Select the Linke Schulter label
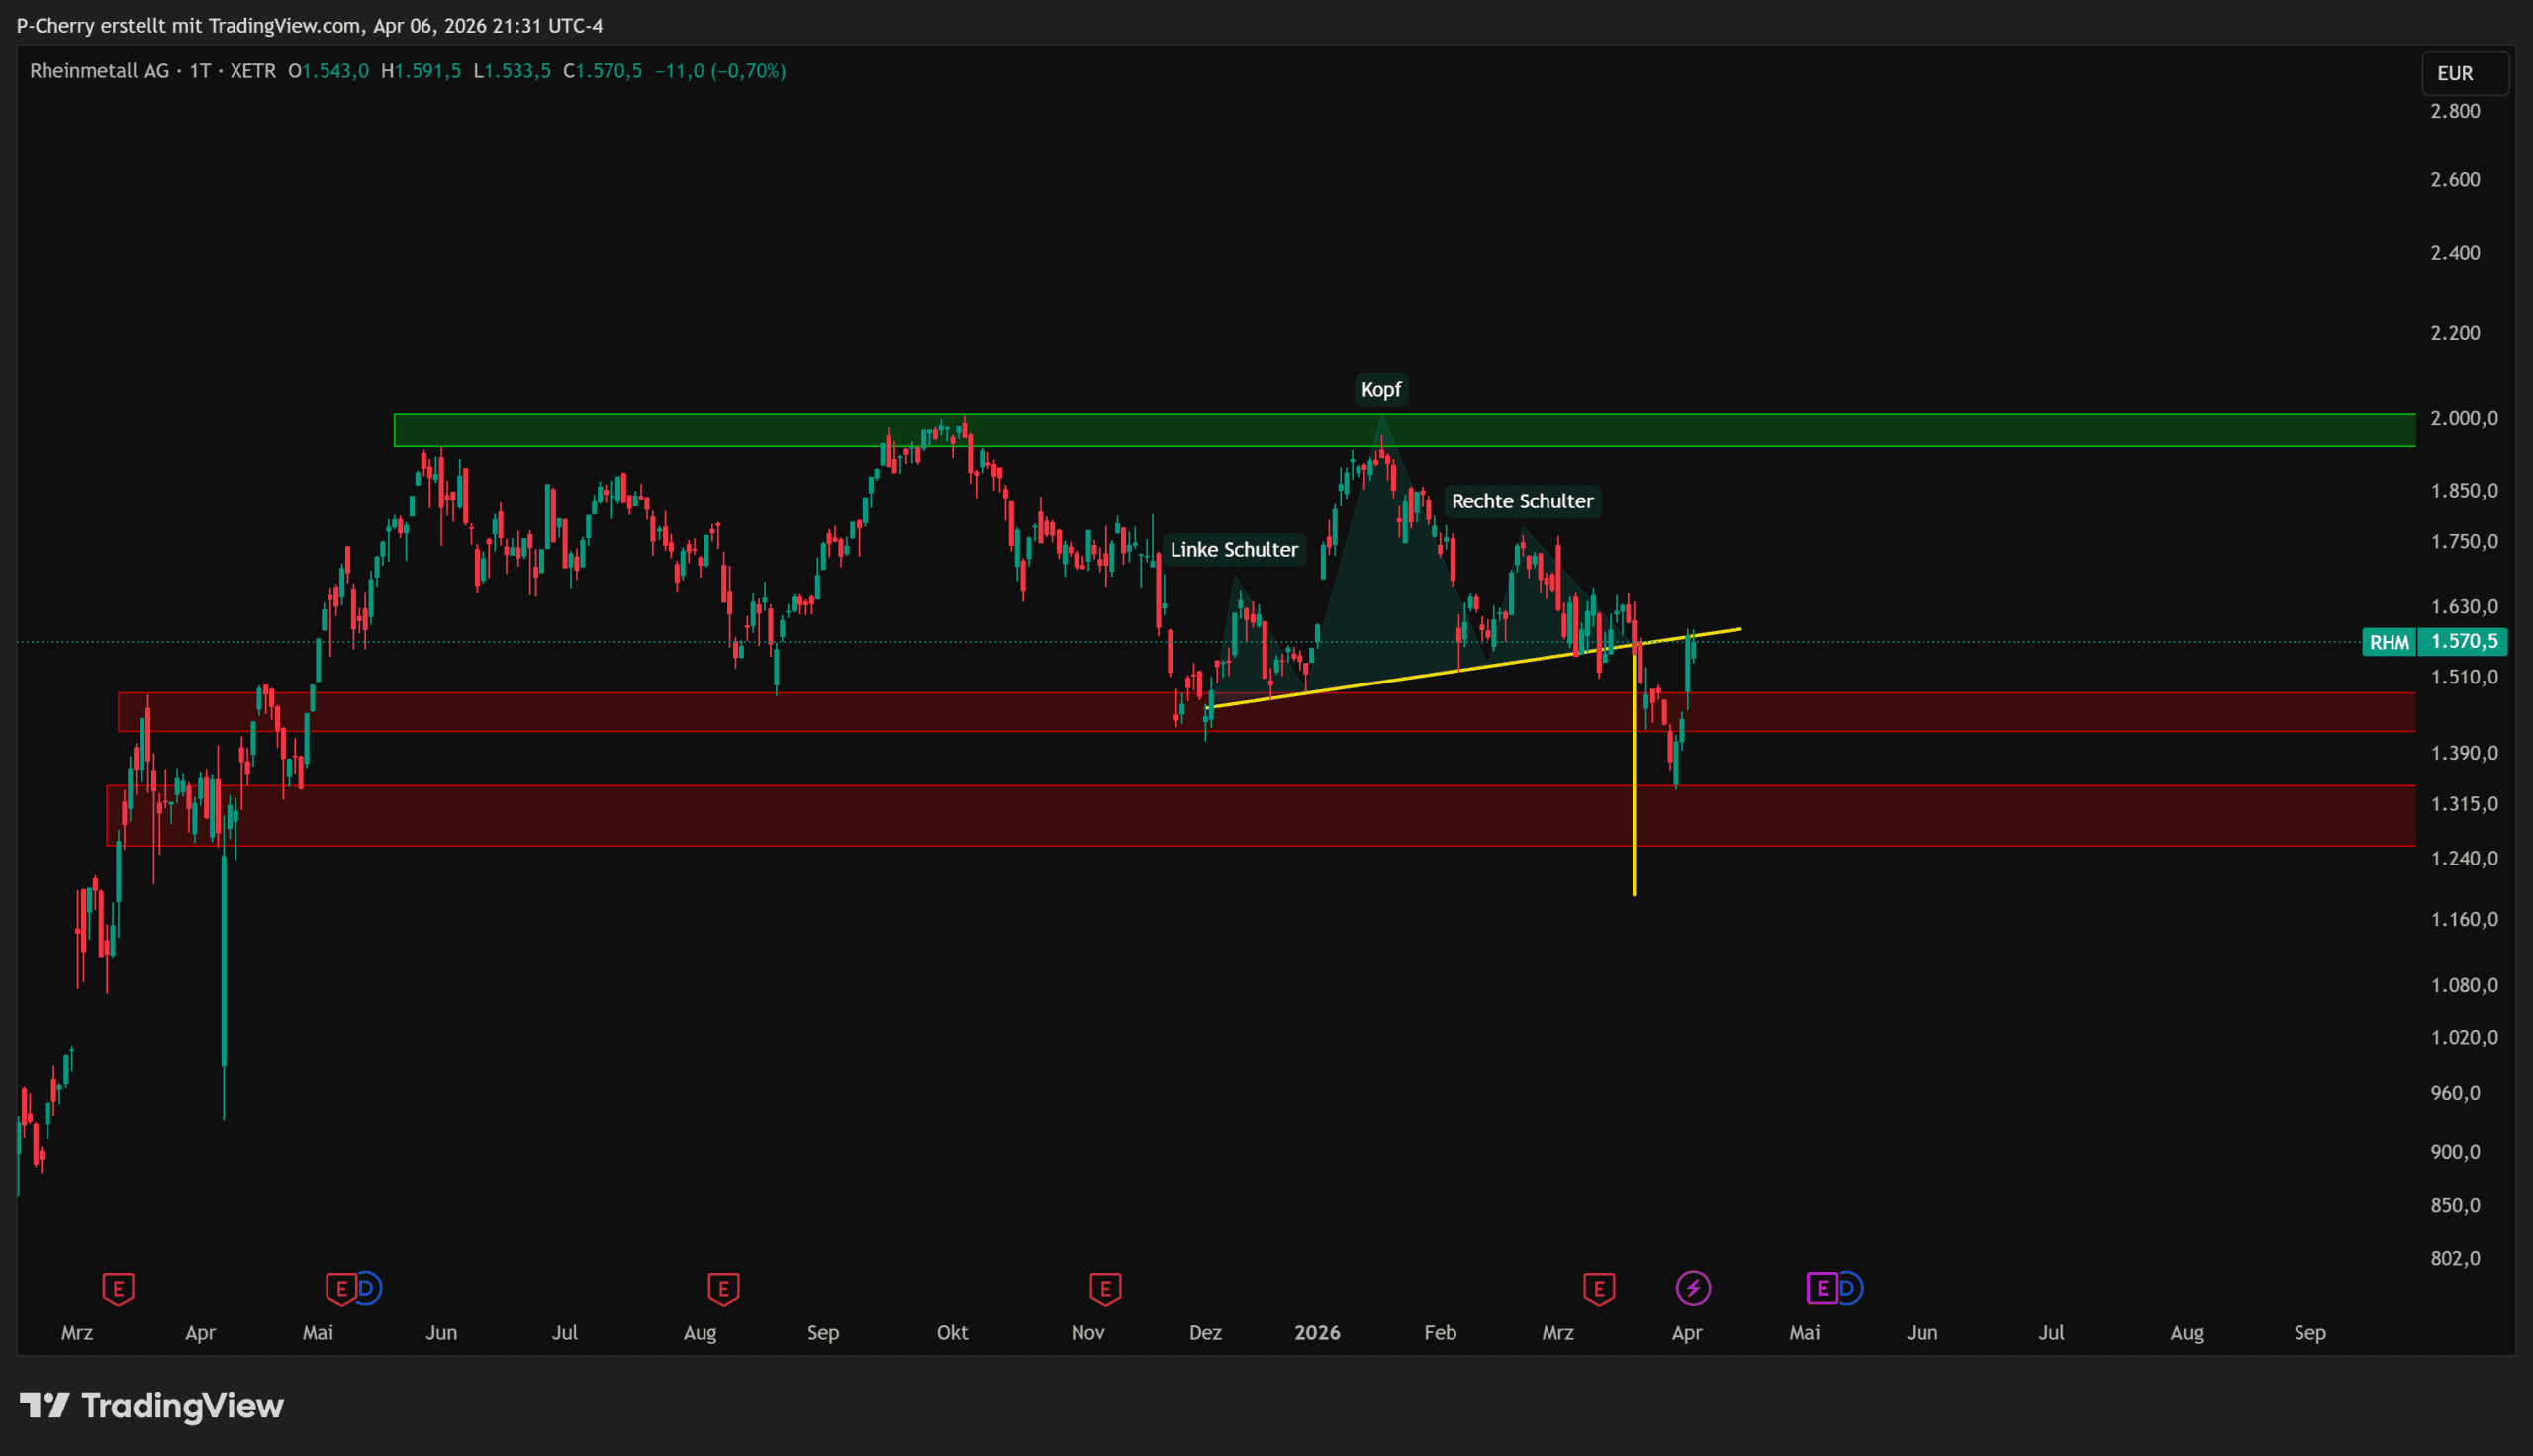The image size is (2533, 1456). point(1233,549)
